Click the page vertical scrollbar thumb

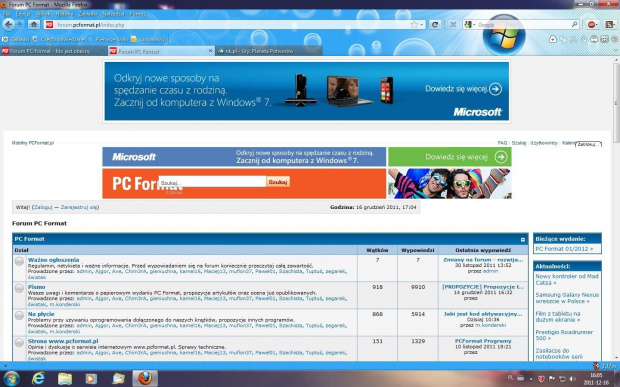pos(616,103)
